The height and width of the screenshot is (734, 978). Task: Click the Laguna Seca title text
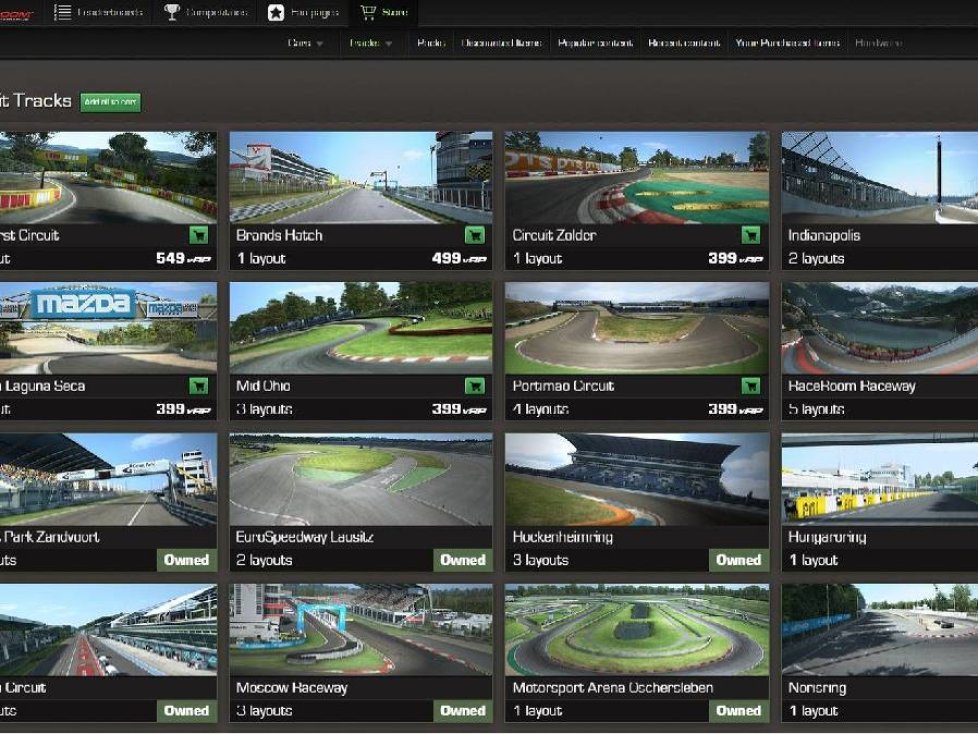click(x=44, y=386)
